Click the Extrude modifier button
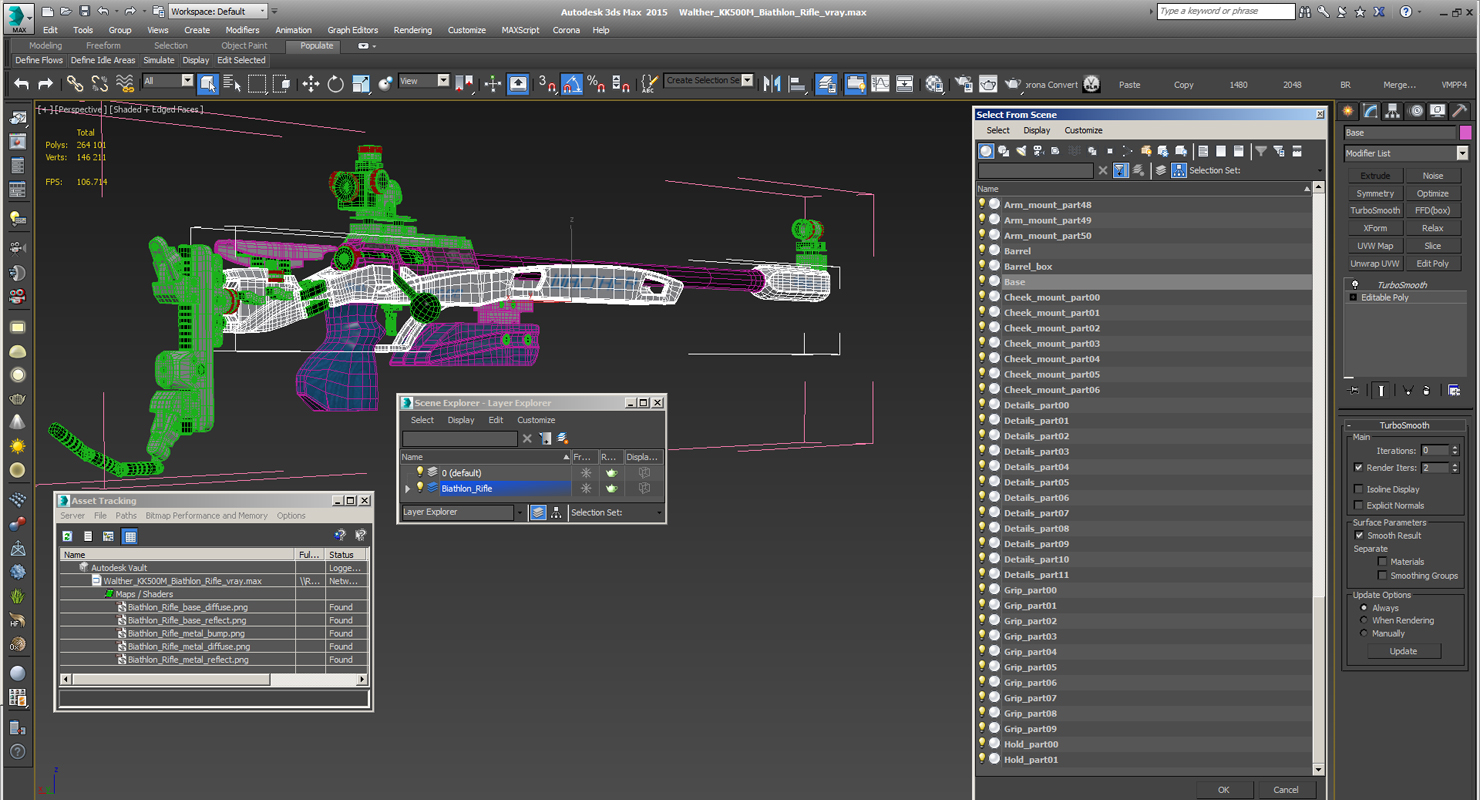The image size is (1480, 800). [1375, 176]
